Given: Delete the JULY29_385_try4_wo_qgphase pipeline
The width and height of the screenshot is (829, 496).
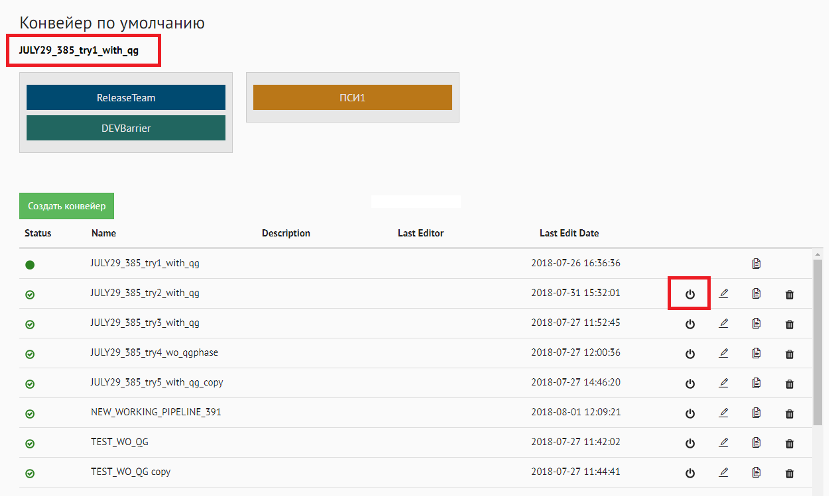Looking at the screenshot, I should point(790,354).
